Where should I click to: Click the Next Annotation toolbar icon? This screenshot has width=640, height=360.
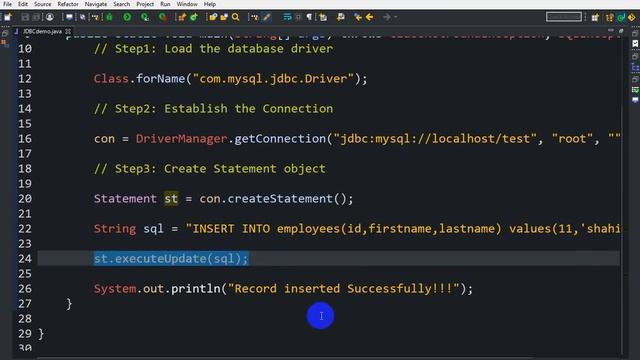323,17
